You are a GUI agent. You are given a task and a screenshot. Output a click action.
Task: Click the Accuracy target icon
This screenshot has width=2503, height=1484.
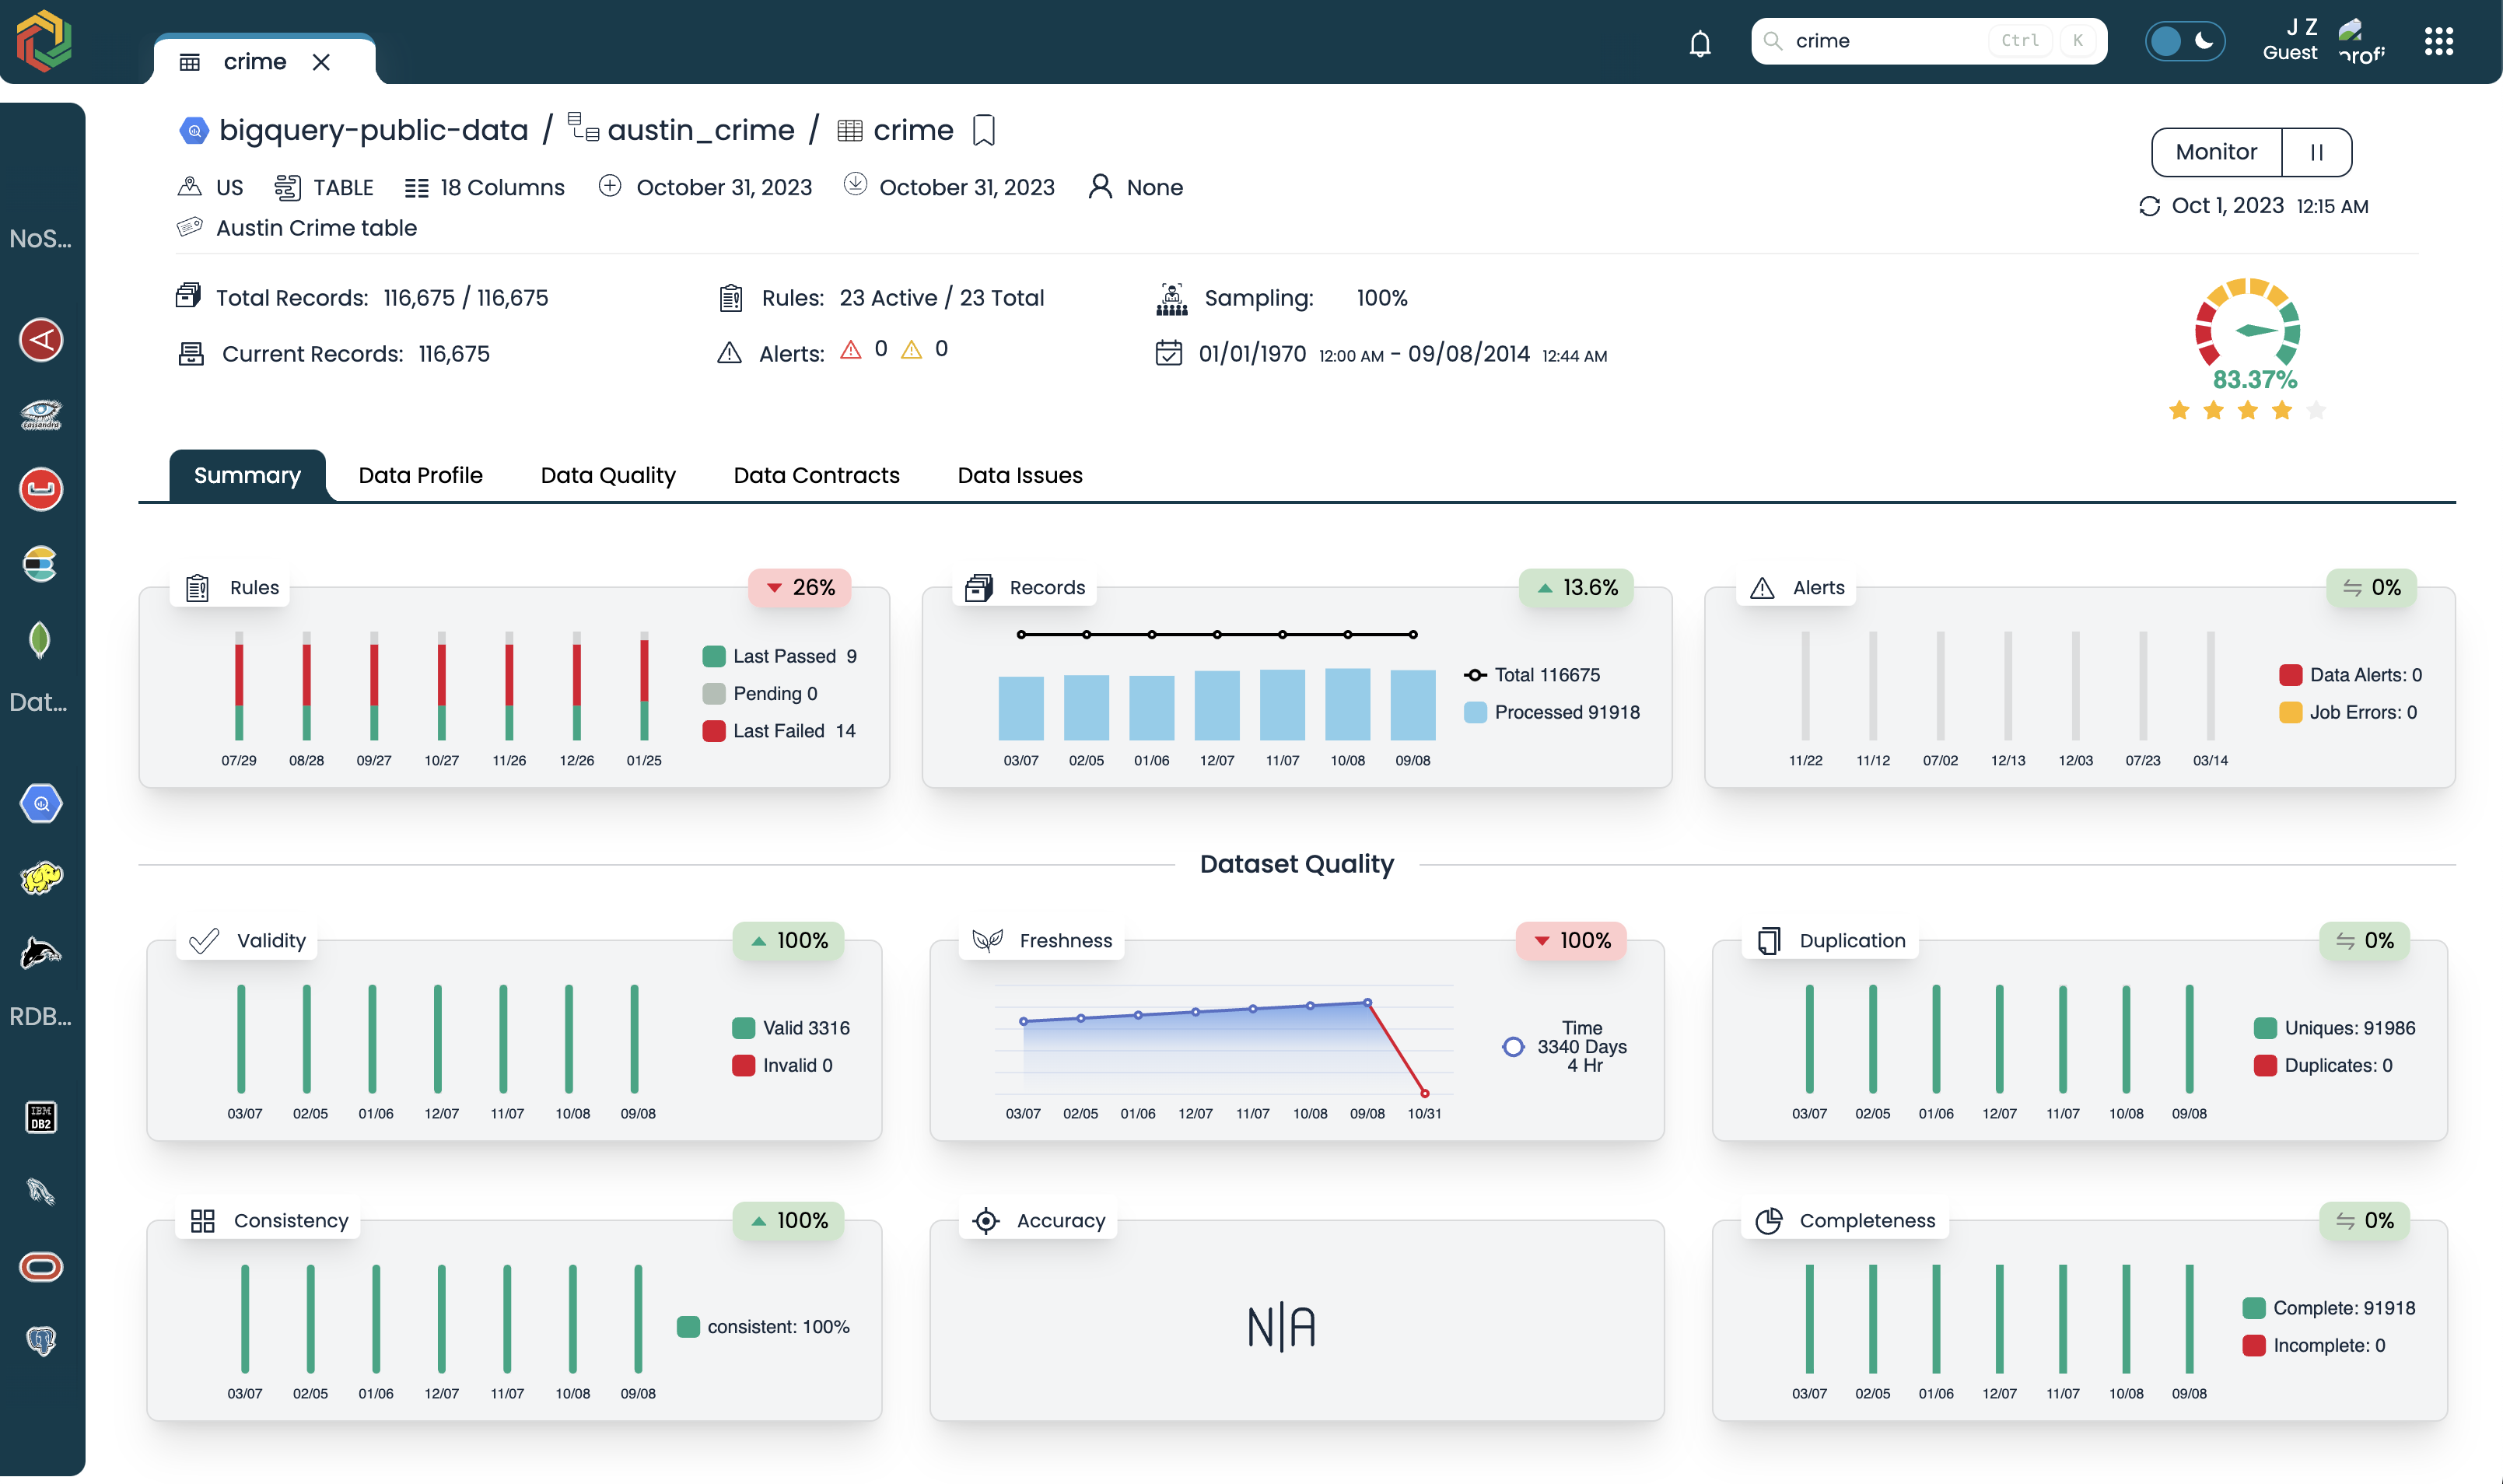click(x=986, y=1221)
